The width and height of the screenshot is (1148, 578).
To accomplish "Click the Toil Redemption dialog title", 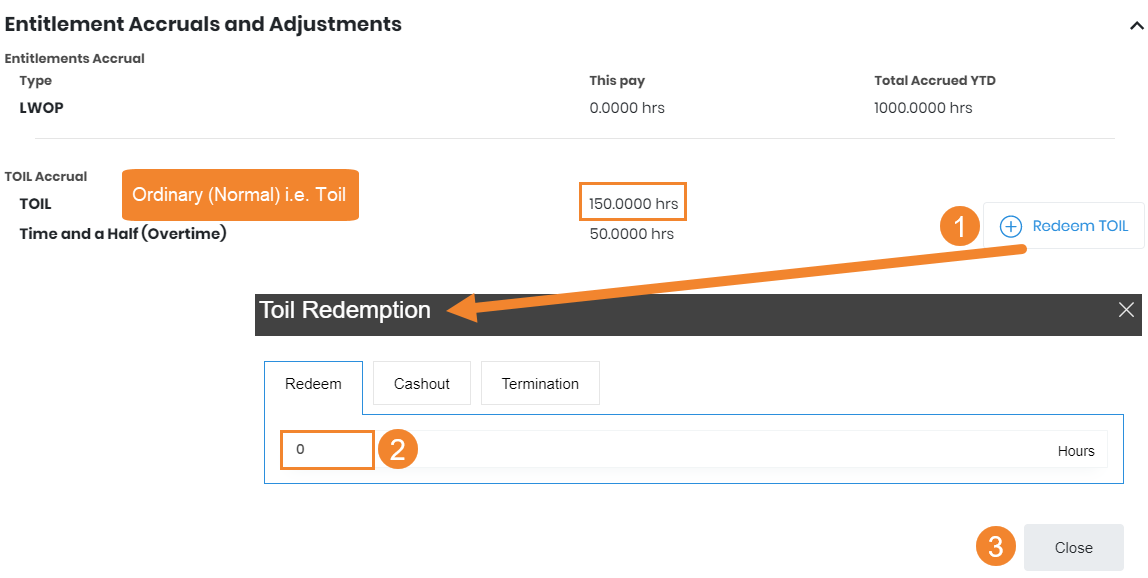I will point(345,310).
